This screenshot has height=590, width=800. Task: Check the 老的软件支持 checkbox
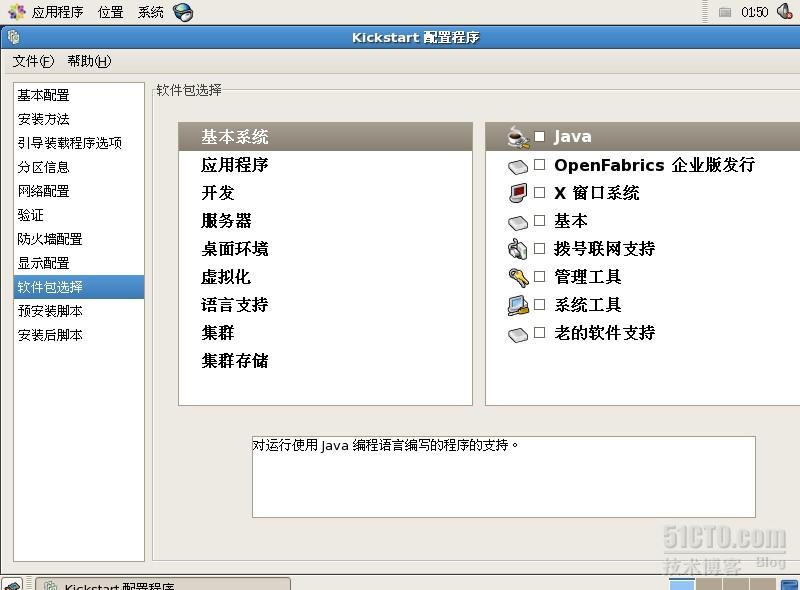[x=539, y=333]
